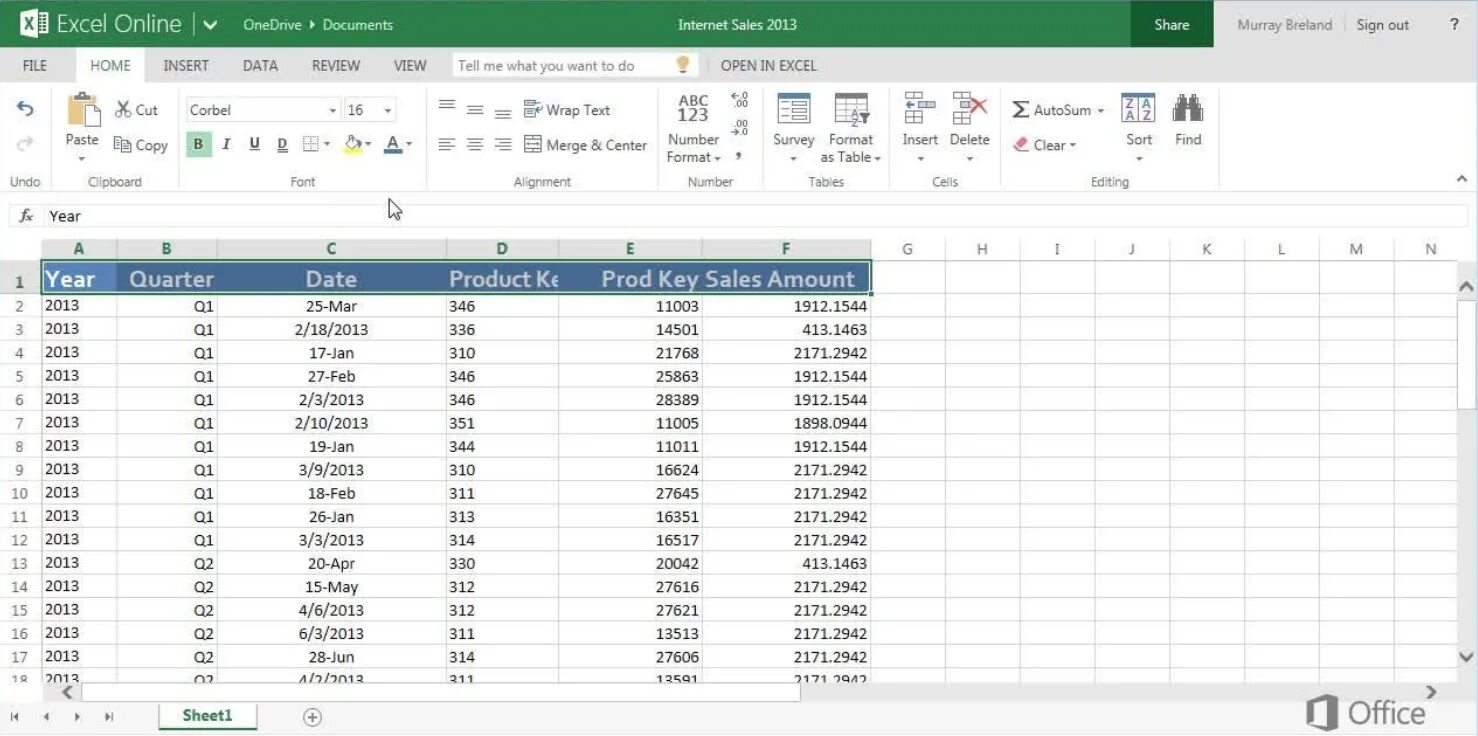Open the Insert cells menu
Image resolution: width=1478 pixels, height=736 pixels.
click(x=920, y=128)
